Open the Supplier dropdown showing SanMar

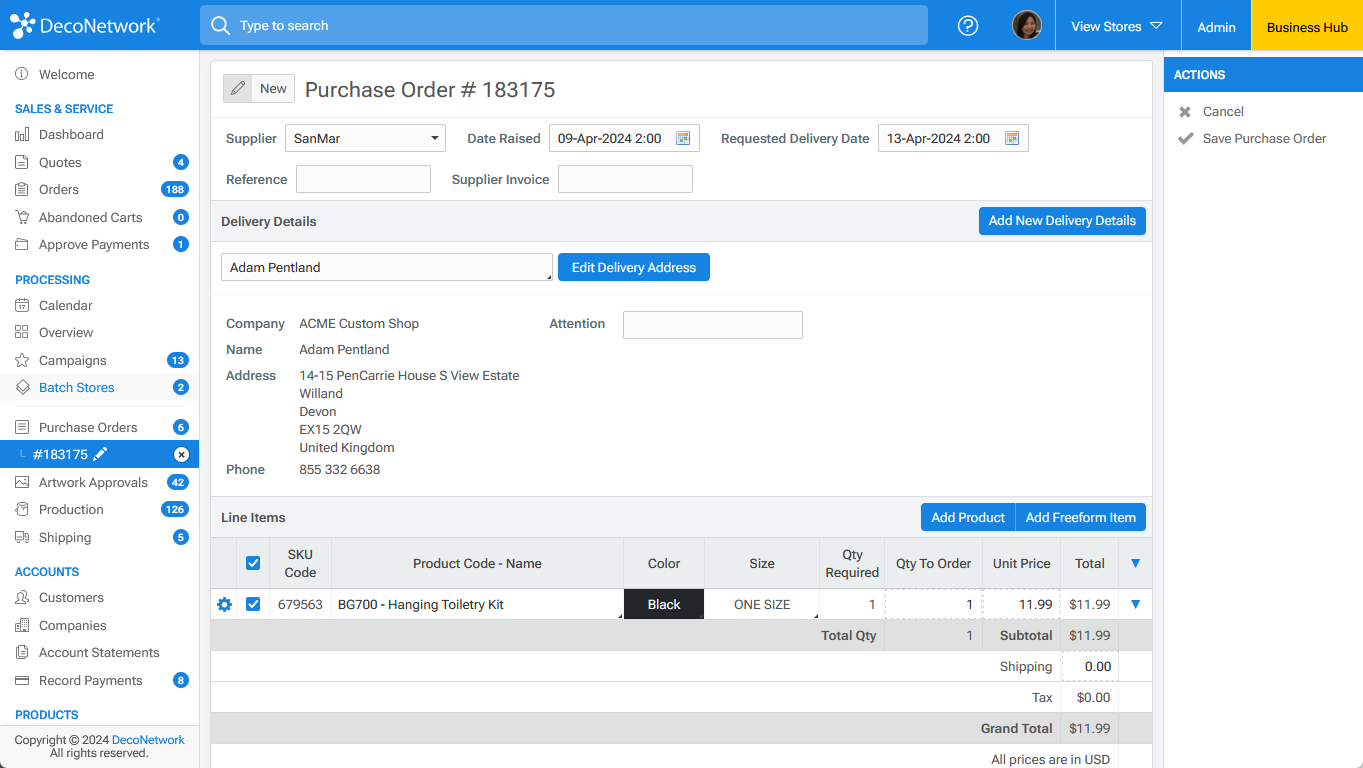click(365, 138)
